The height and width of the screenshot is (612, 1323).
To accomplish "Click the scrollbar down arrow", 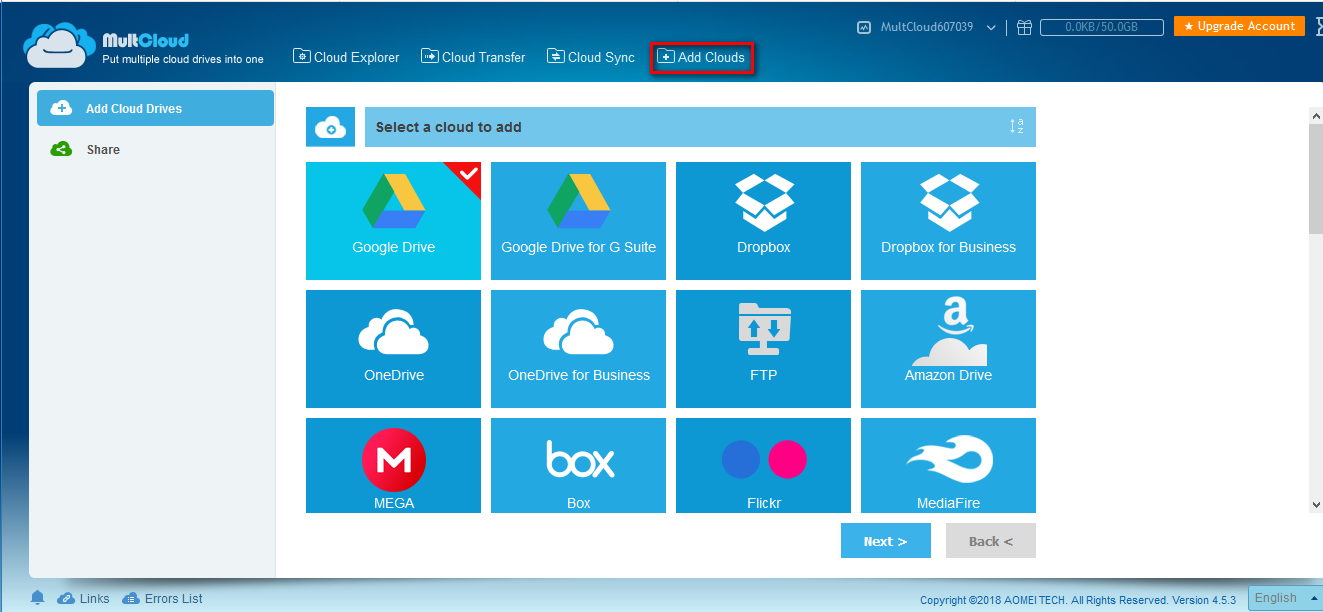I will 1315,504.
